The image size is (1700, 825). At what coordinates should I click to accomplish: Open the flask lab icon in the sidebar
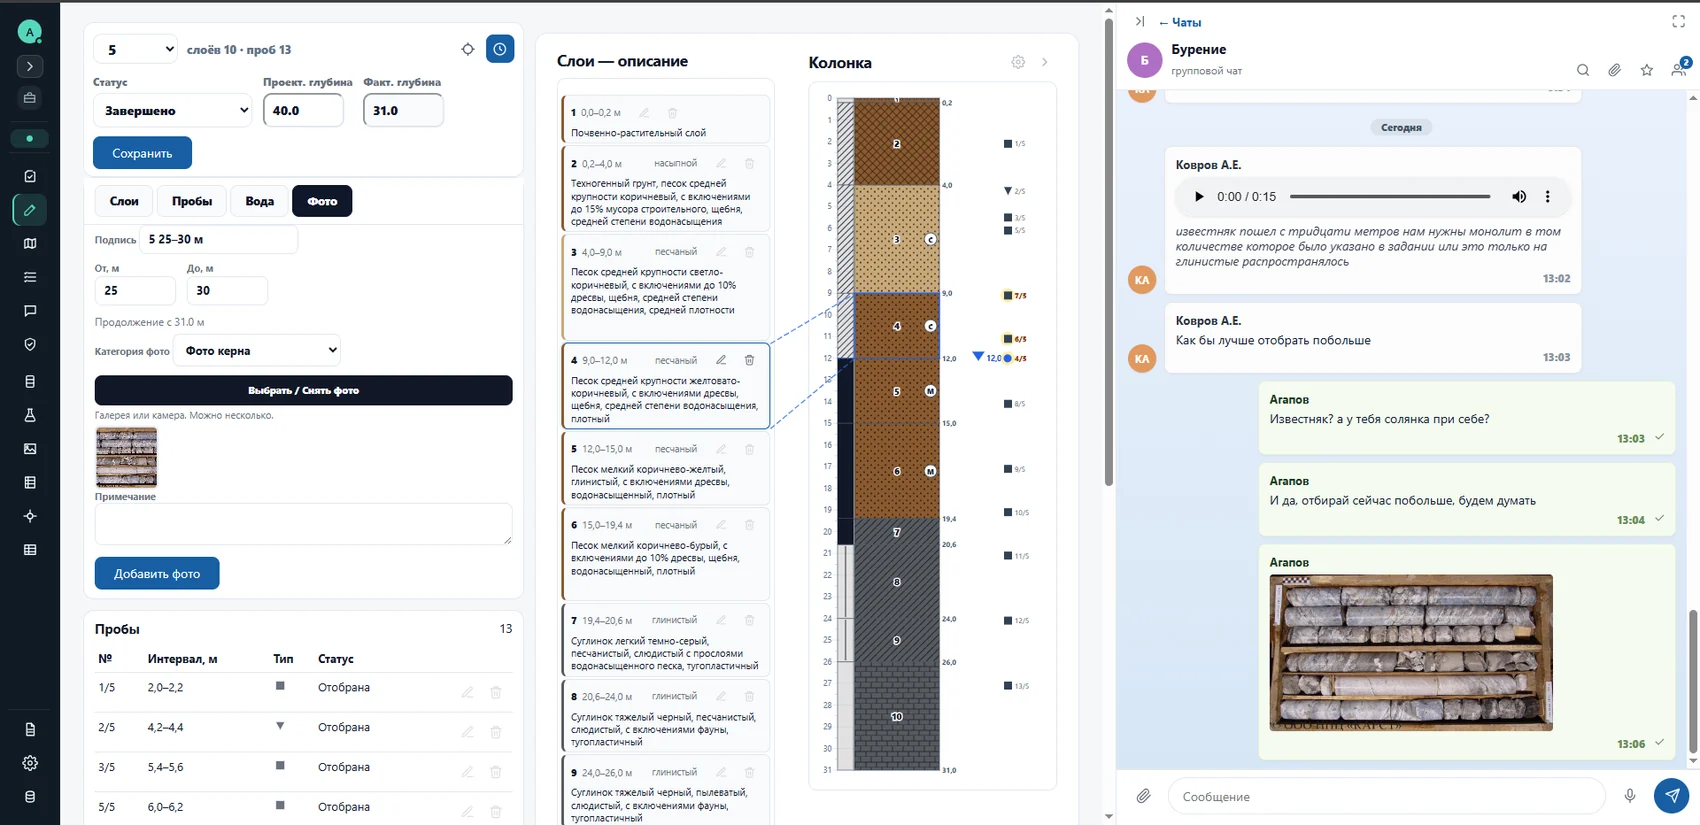point(30,415)
